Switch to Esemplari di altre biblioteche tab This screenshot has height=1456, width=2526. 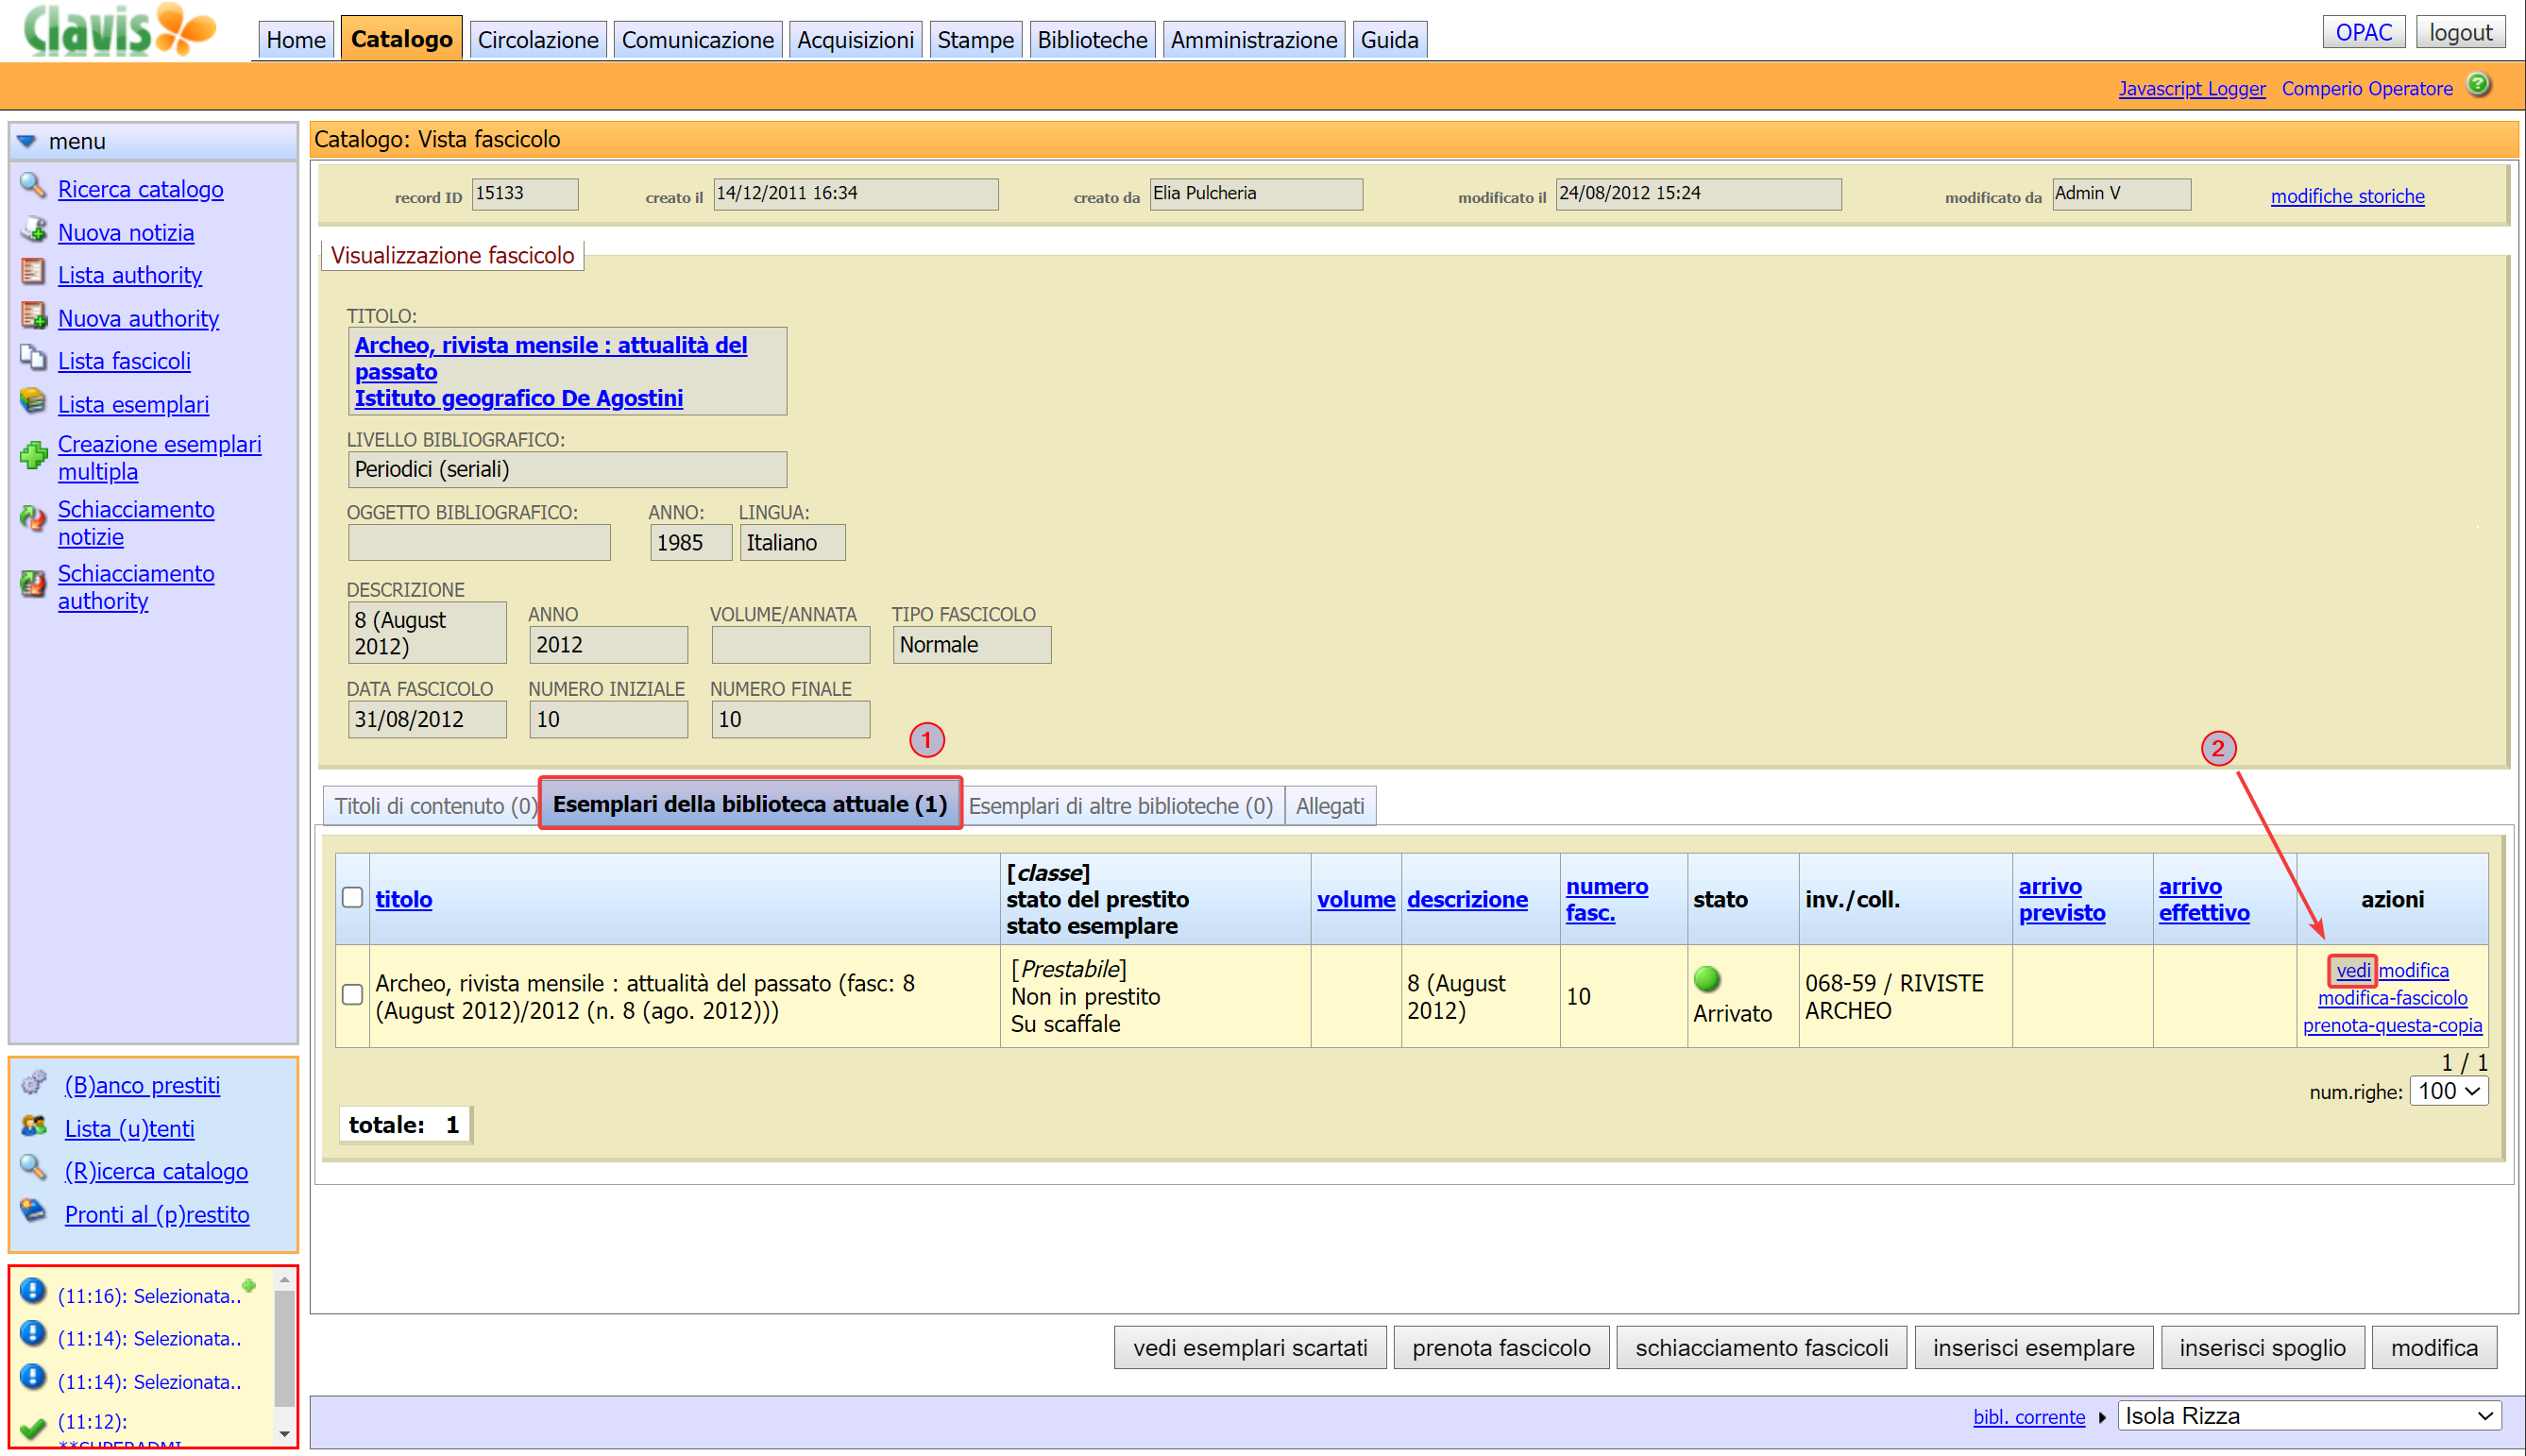pyautogui.click(x=1120, y=806)
